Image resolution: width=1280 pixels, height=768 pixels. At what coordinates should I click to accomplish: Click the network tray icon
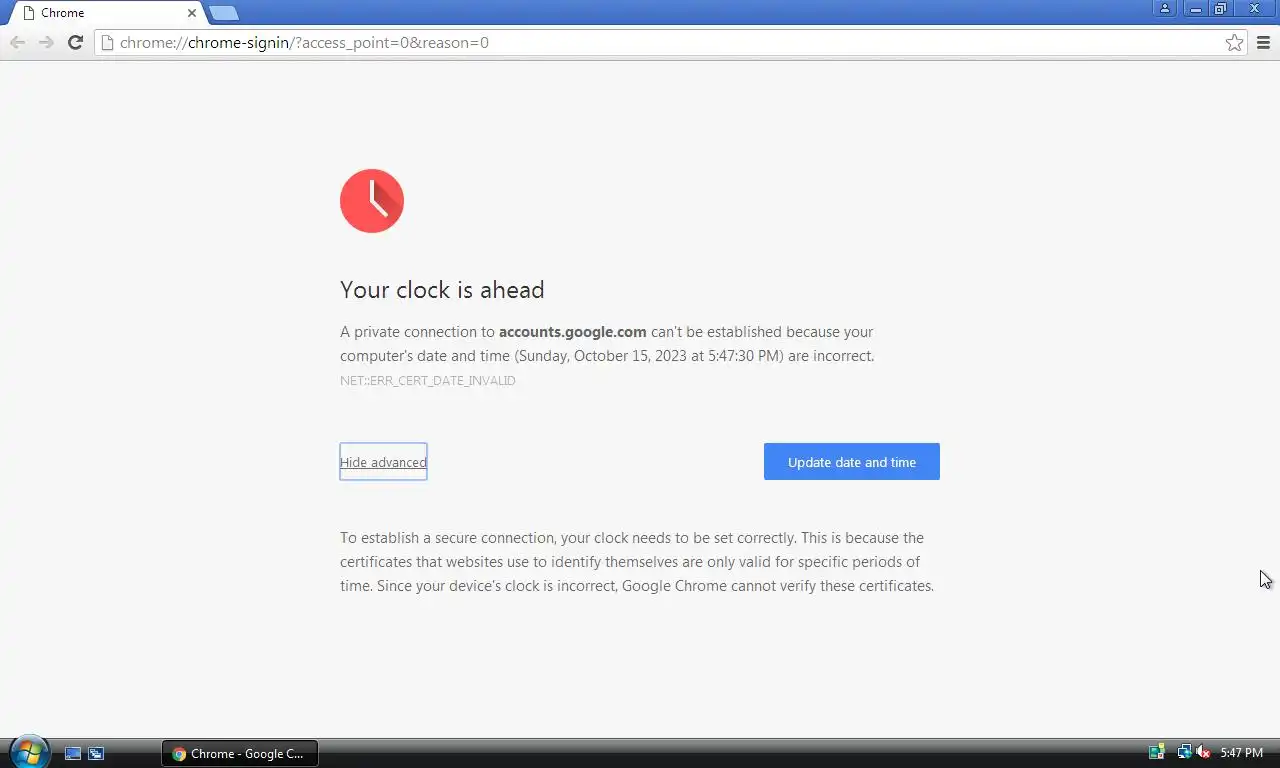[x=1184, y=752]
